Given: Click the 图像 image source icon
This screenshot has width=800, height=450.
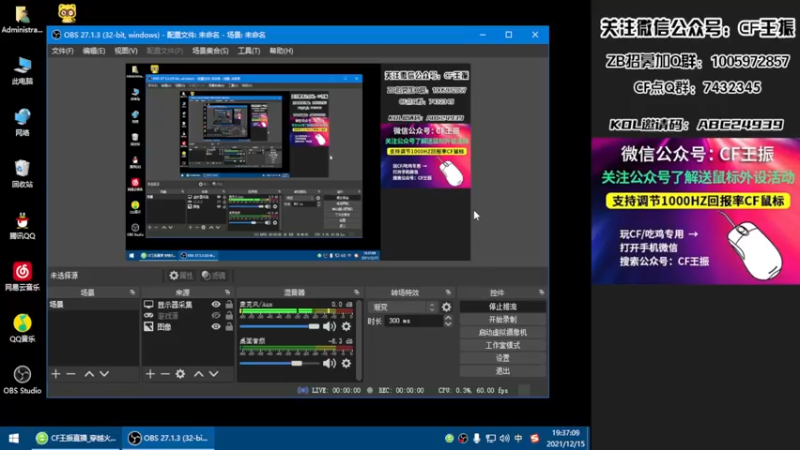Looking at the screenshot, I should [x=148, y=327].
